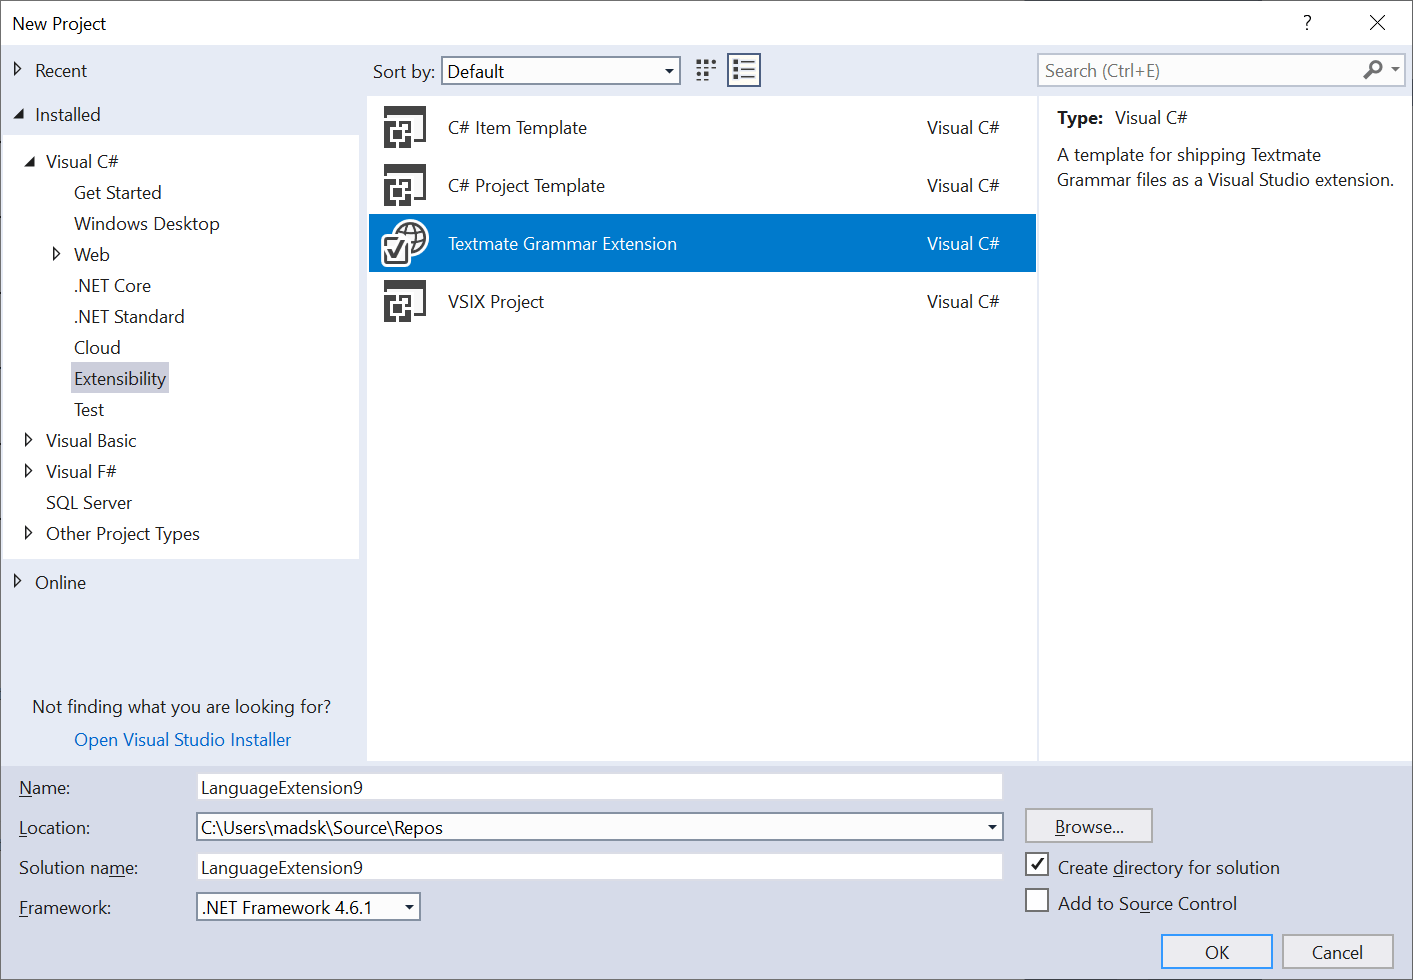Select Windows Desktop category
The image size is (1413, 980).
147,223
